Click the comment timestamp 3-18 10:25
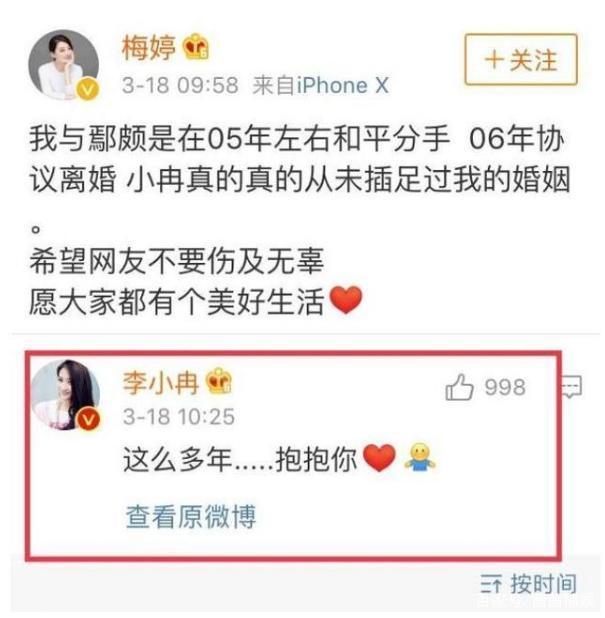 [179, 417]
